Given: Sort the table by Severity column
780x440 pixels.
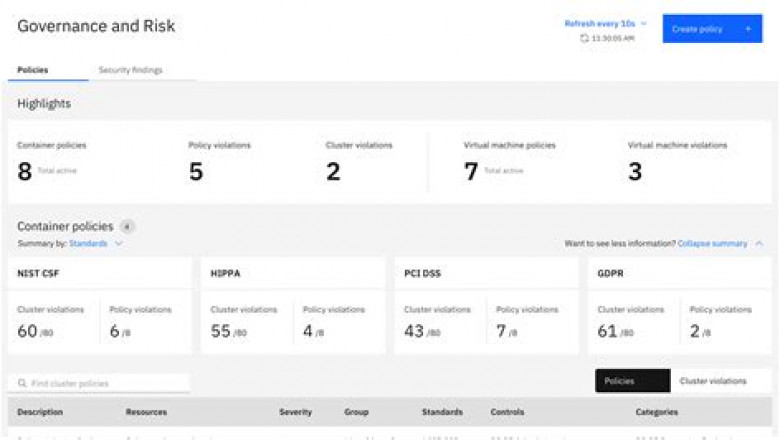Looking at the screenshot, I should pyautogui.click(x=295, y=412).
